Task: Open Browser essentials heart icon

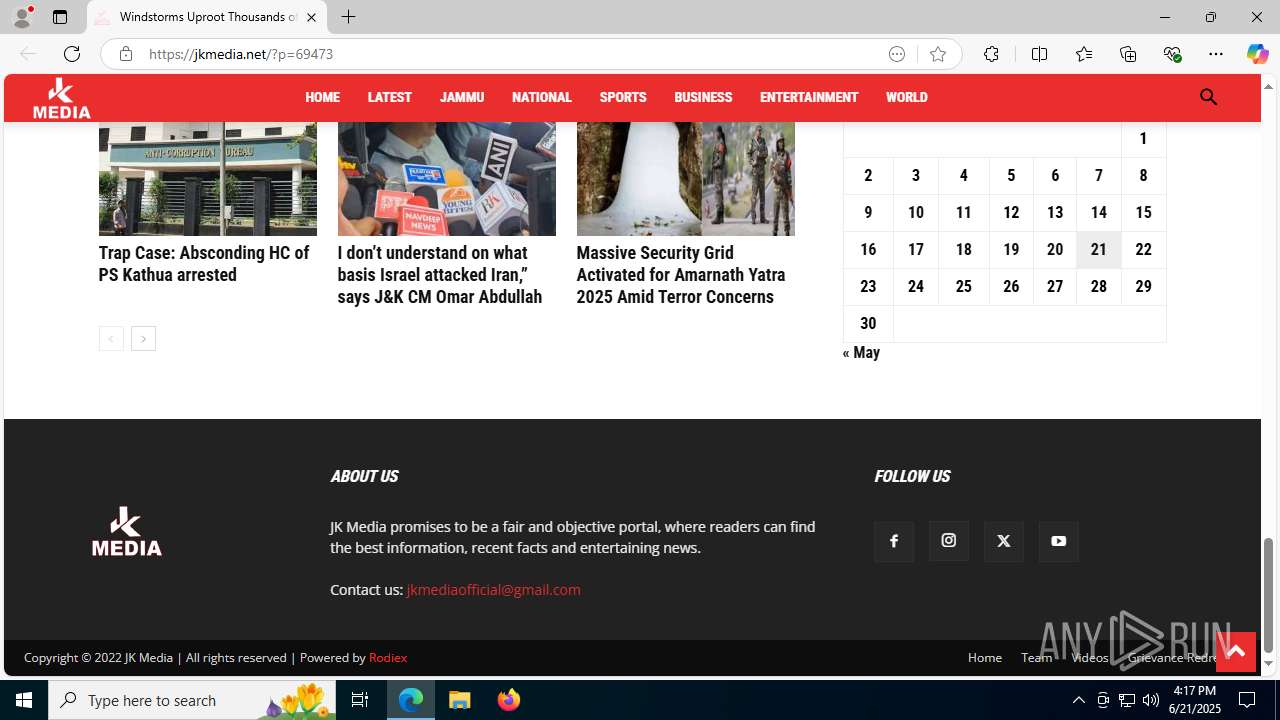Action: (1172, 54)
